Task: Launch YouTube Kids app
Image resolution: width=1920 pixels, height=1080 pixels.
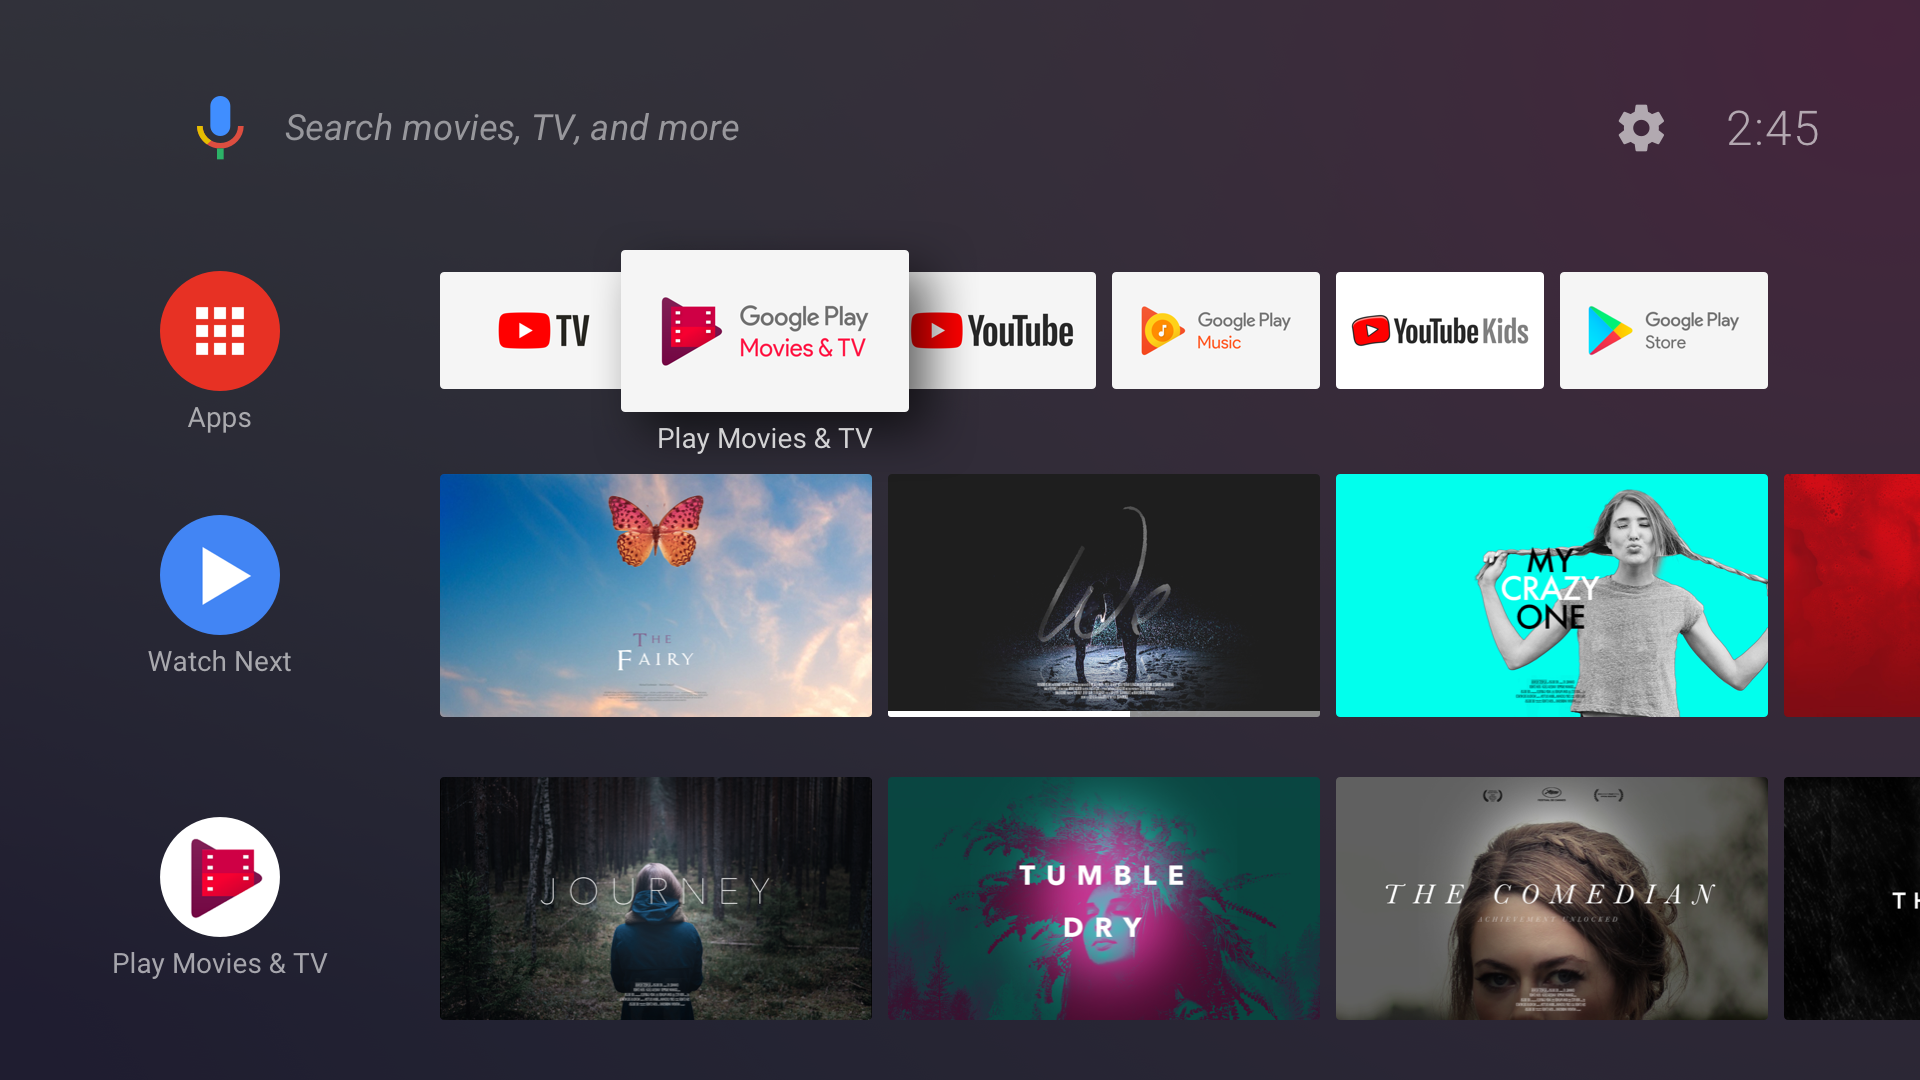Action: (1439, 331)
